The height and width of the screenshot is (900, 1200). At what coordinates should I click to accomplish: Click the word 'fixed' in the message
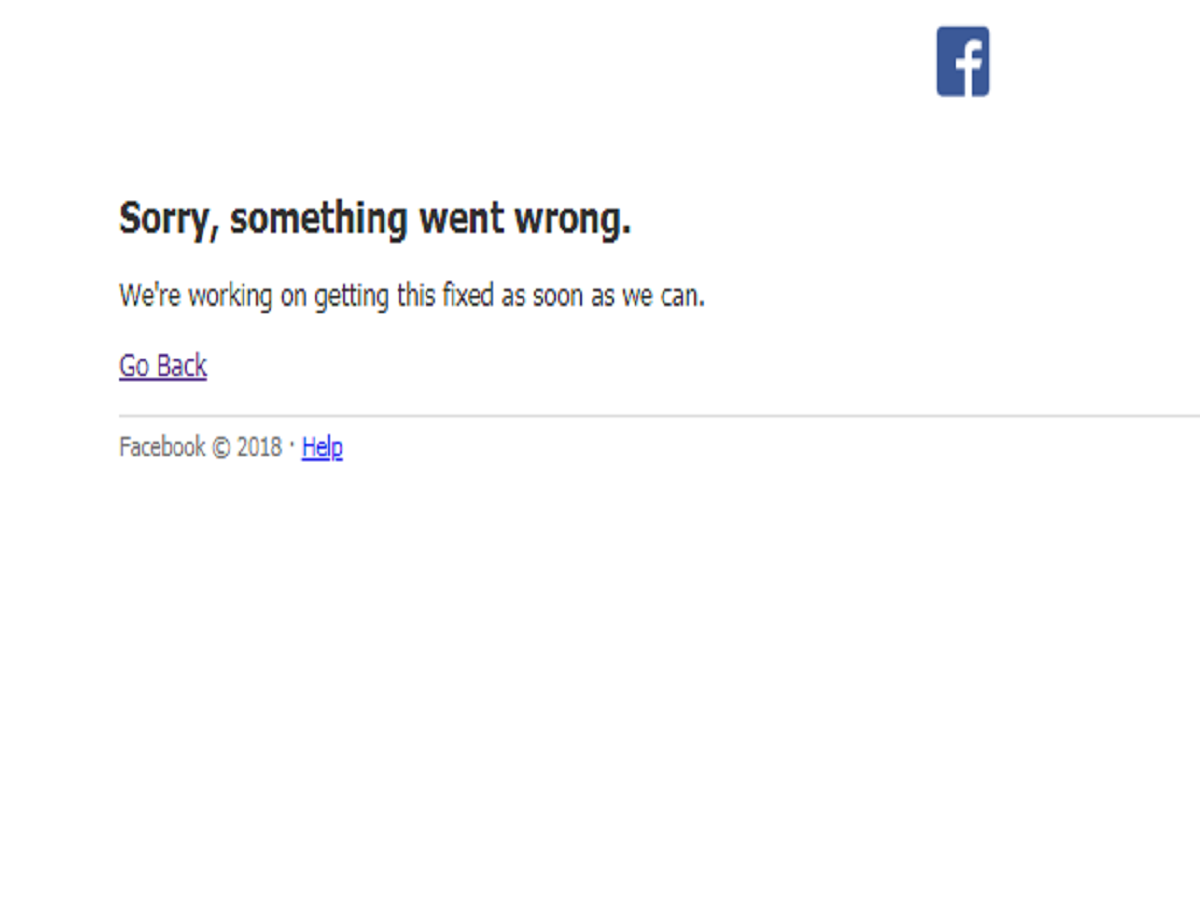pyautogui.click(x=468, y=296)
